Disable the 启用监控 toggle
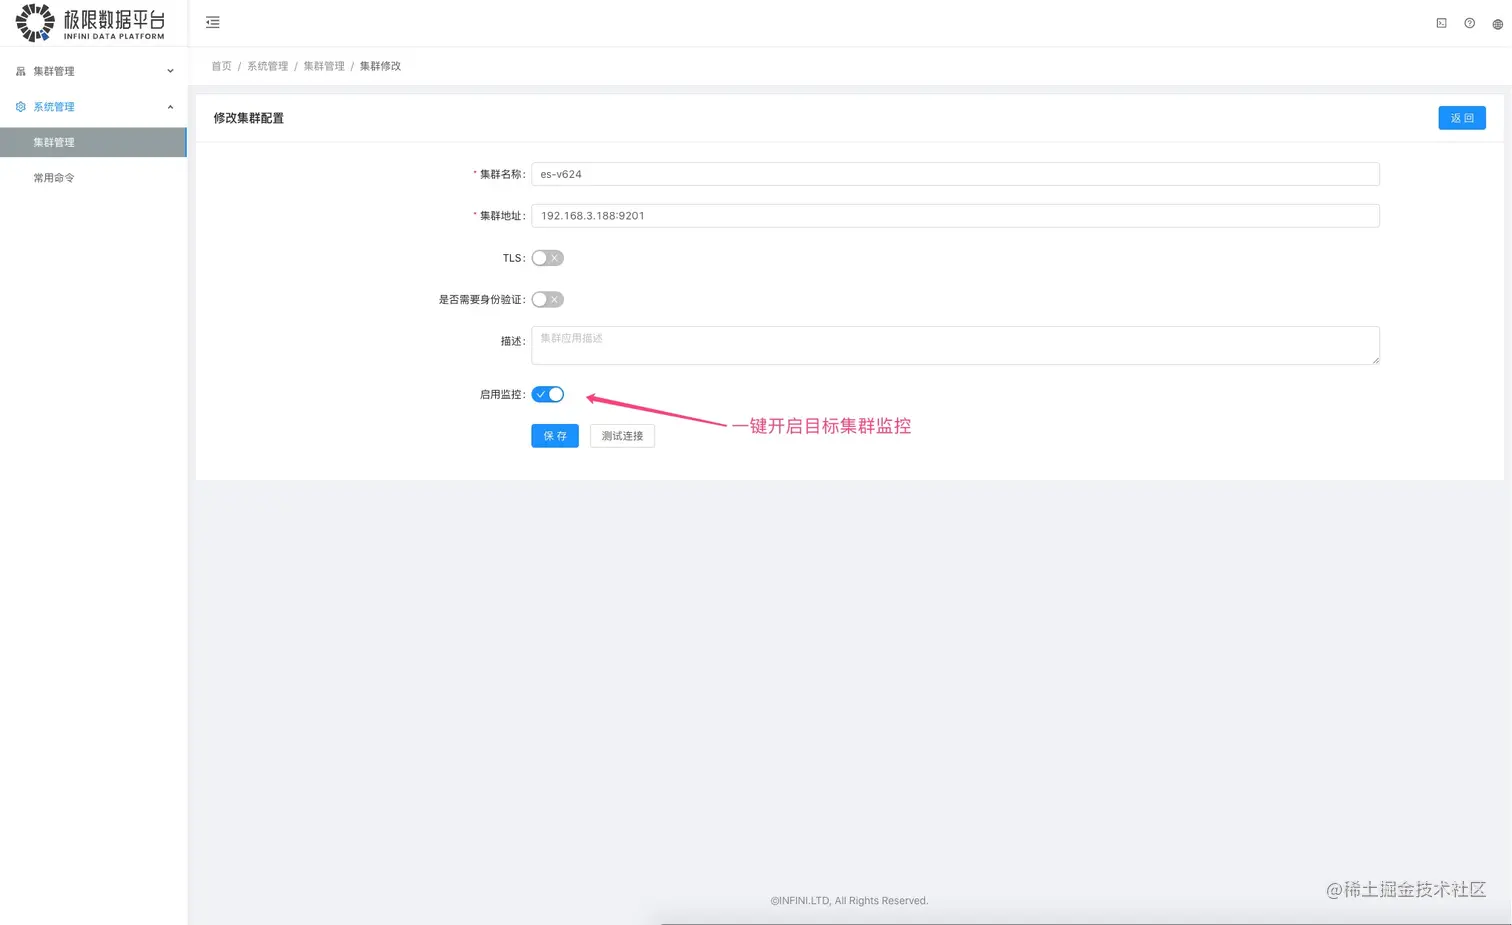Screen dimensions: 1512x925 pos(547,393)
